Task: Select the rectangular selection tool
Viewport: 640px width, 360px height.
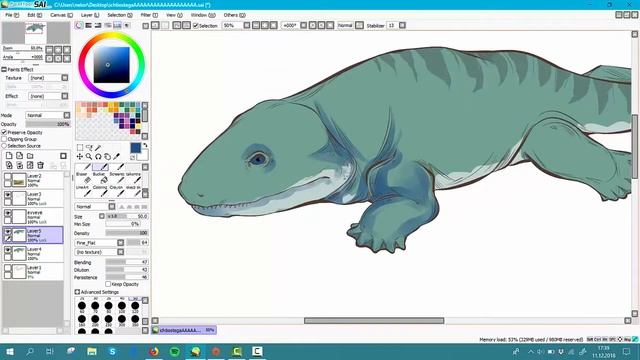Action: (80, 147)
